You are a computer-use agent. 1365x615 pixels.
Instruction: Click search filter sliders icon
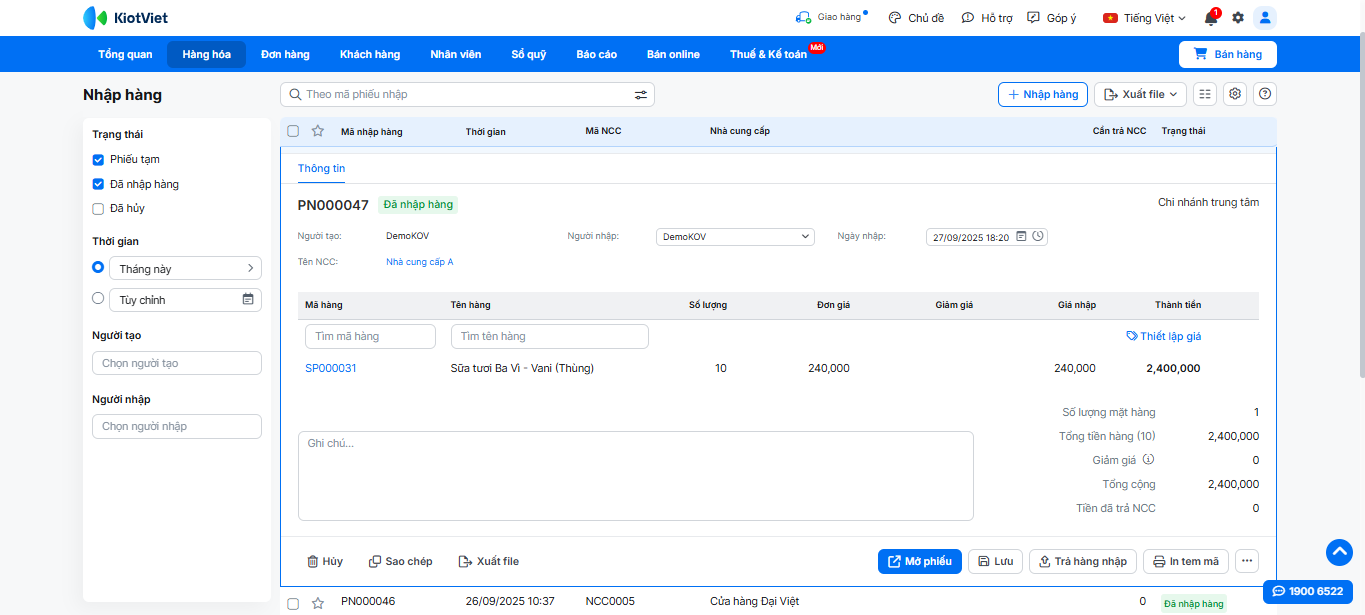[641, 94]
